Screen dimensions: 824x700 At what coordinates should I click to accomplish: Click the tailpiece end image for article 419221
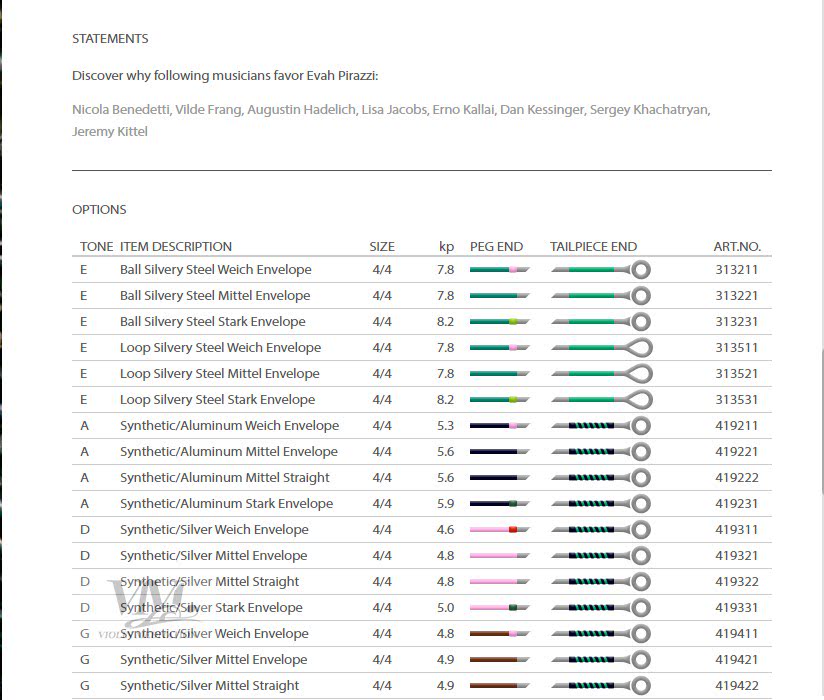[601, 451]
